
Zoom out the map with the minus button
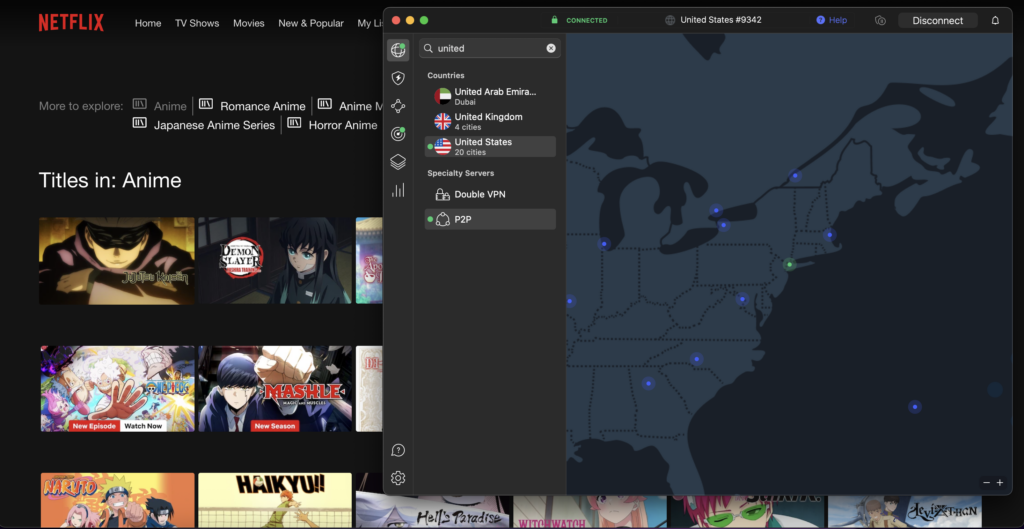pyautogui.click(x=986, y=483)
